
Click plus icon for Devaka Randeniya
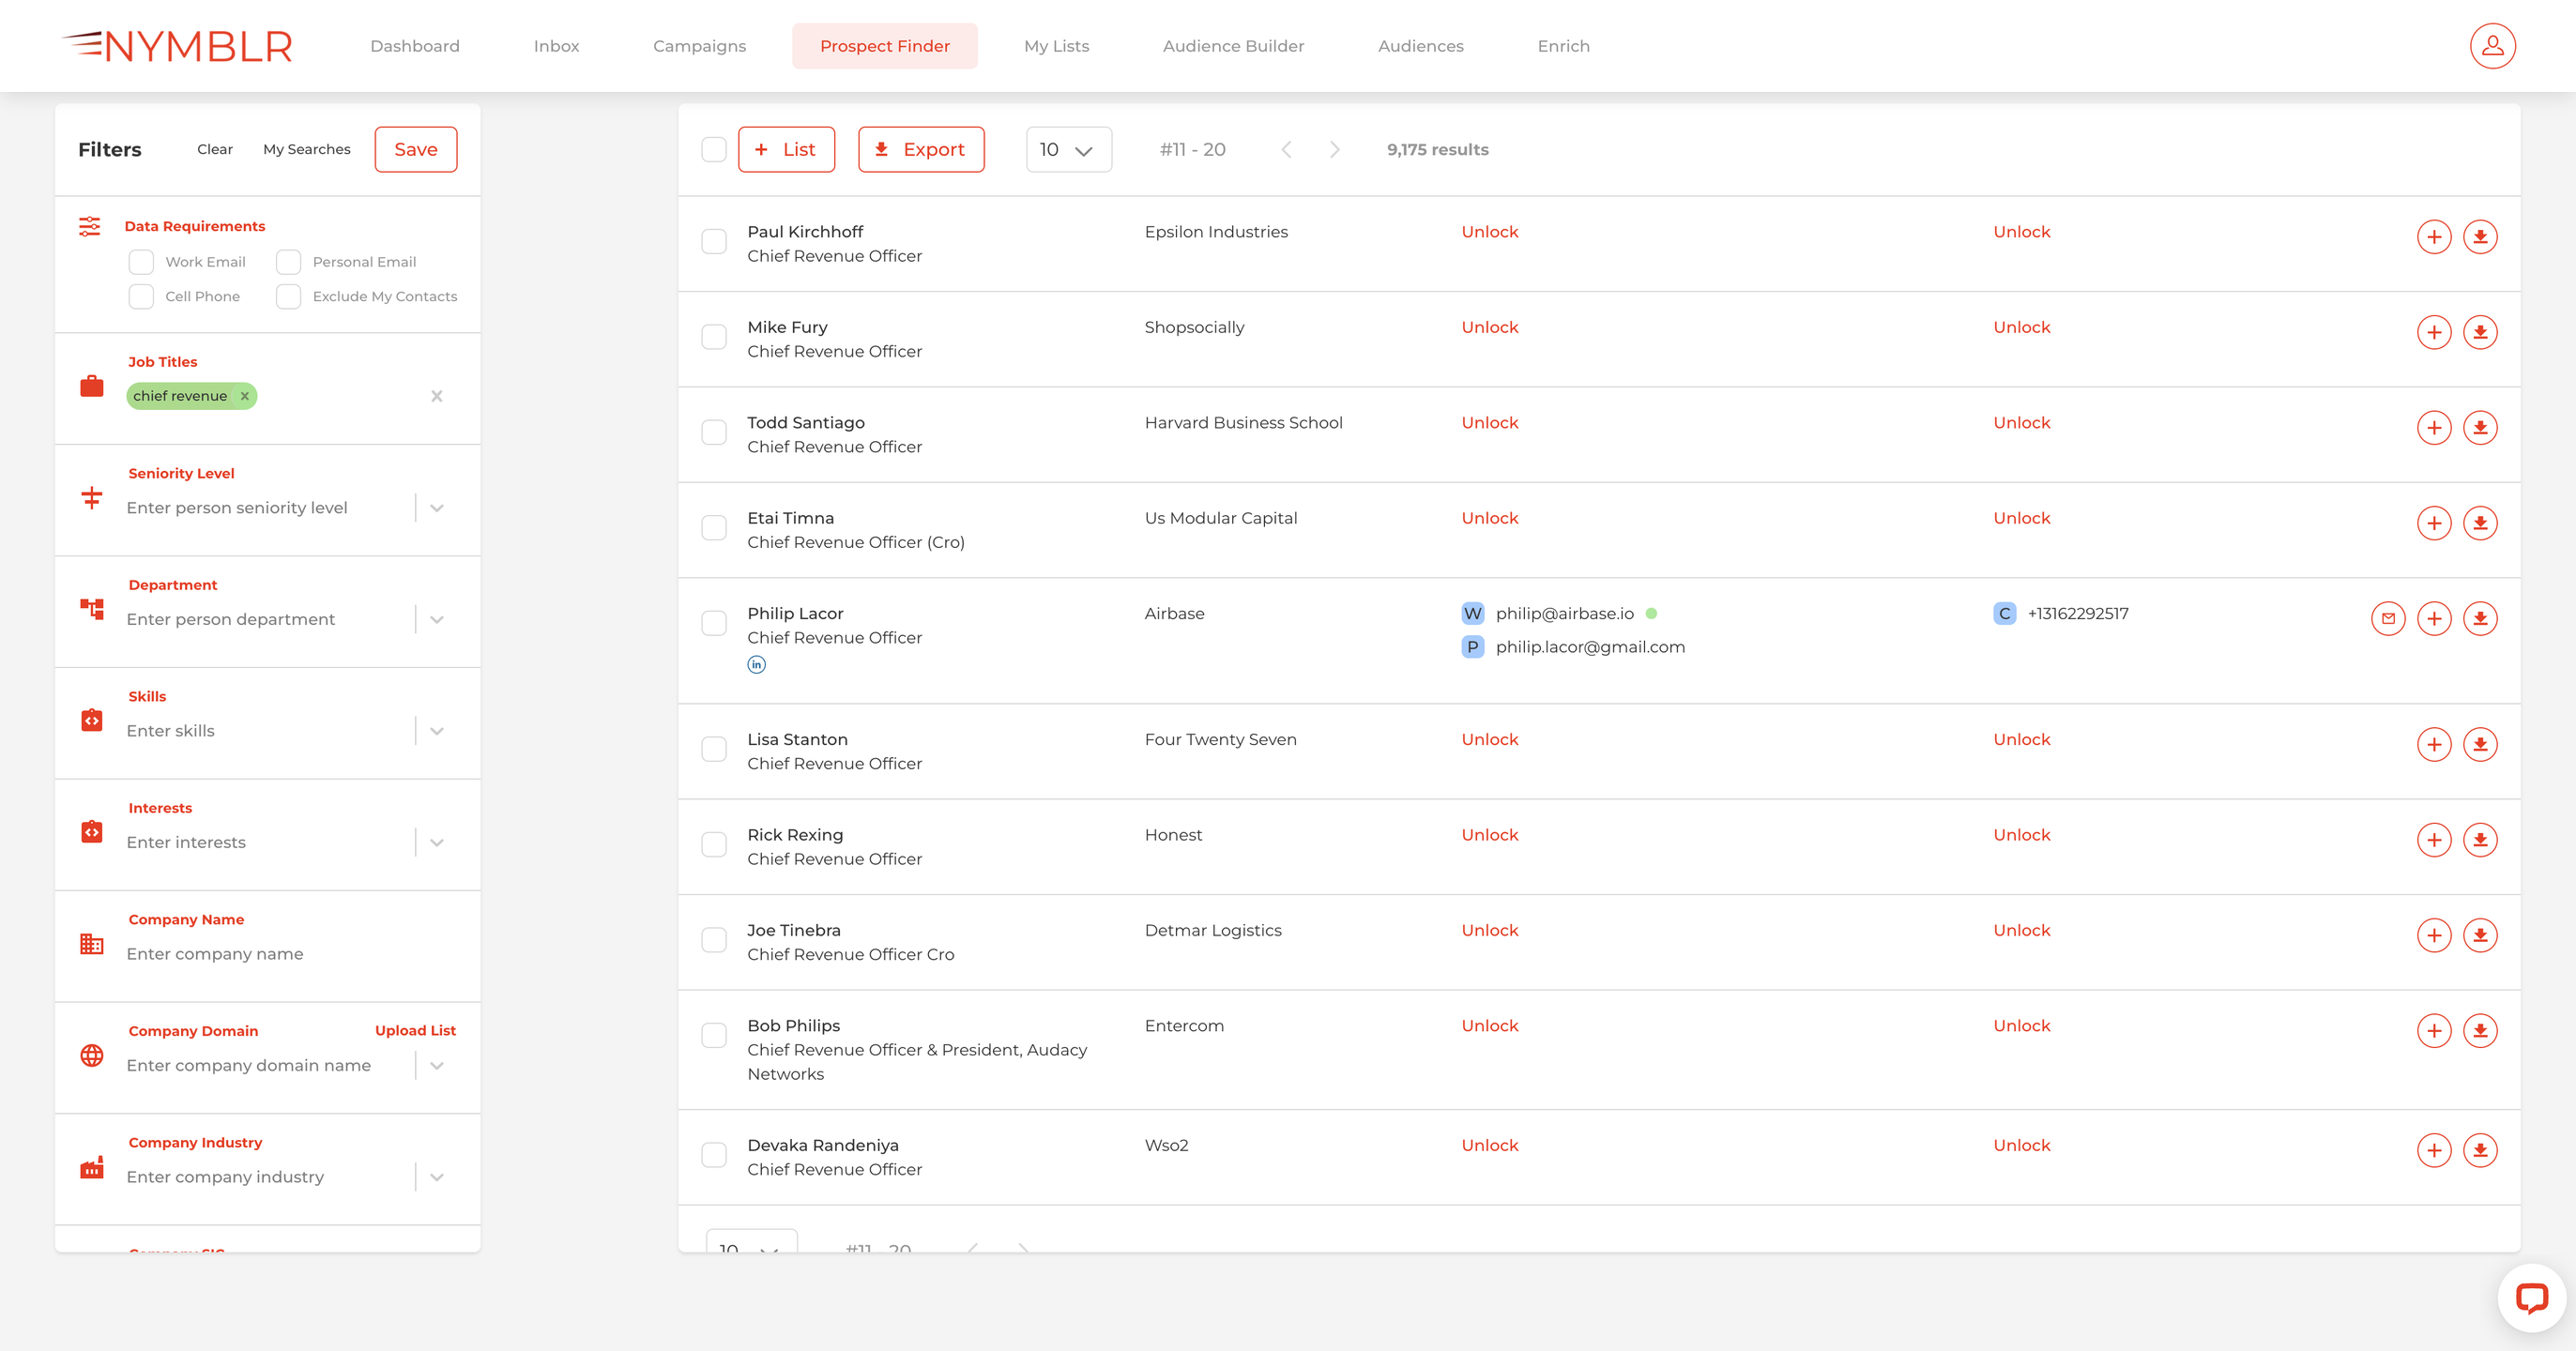tap(2433, 1151)
